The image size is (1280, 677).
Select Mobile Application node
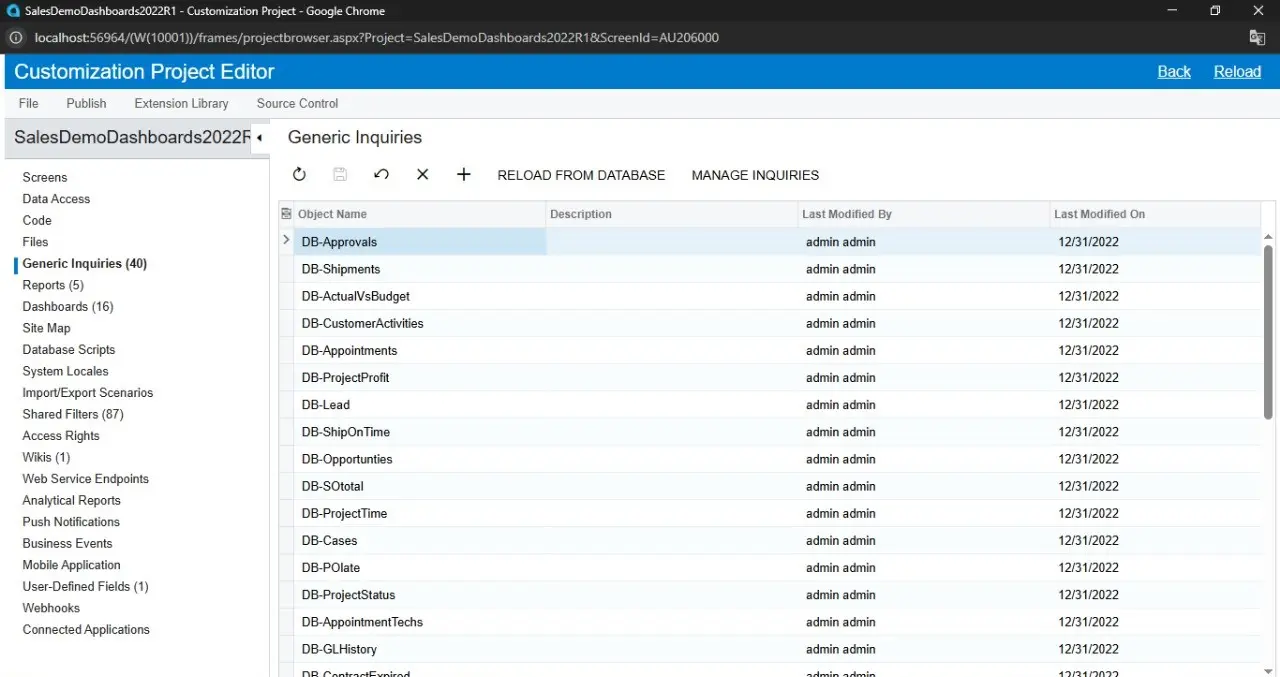71,565
